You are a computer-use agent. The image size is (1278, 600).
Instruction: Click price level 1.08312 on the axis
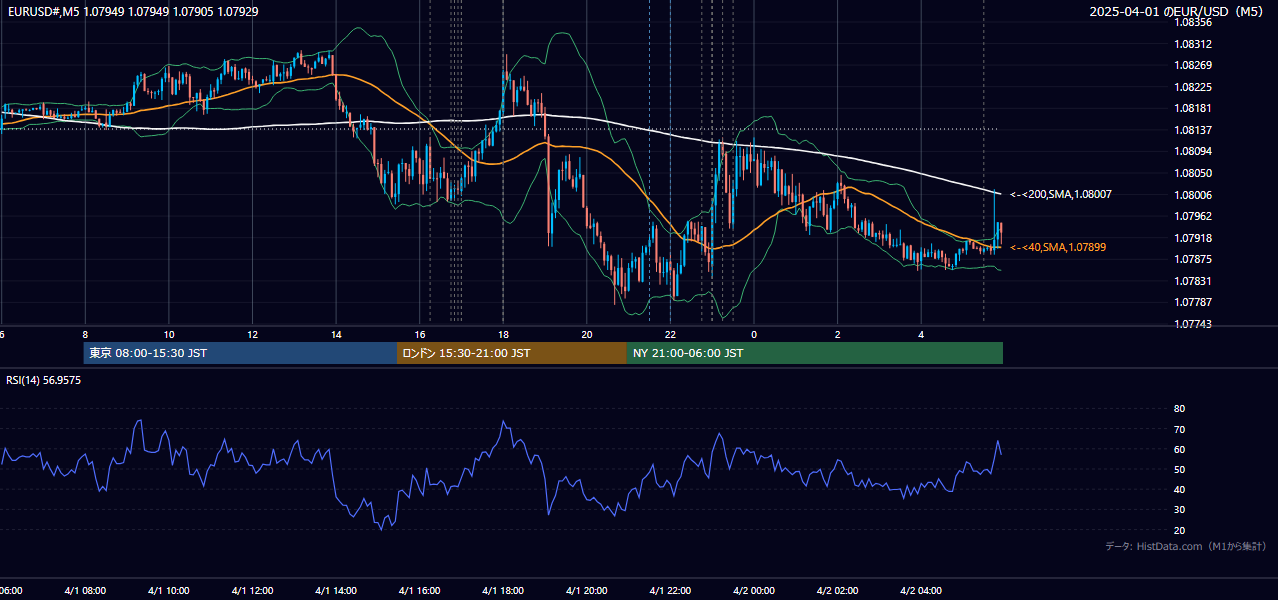coord(1193,44)
